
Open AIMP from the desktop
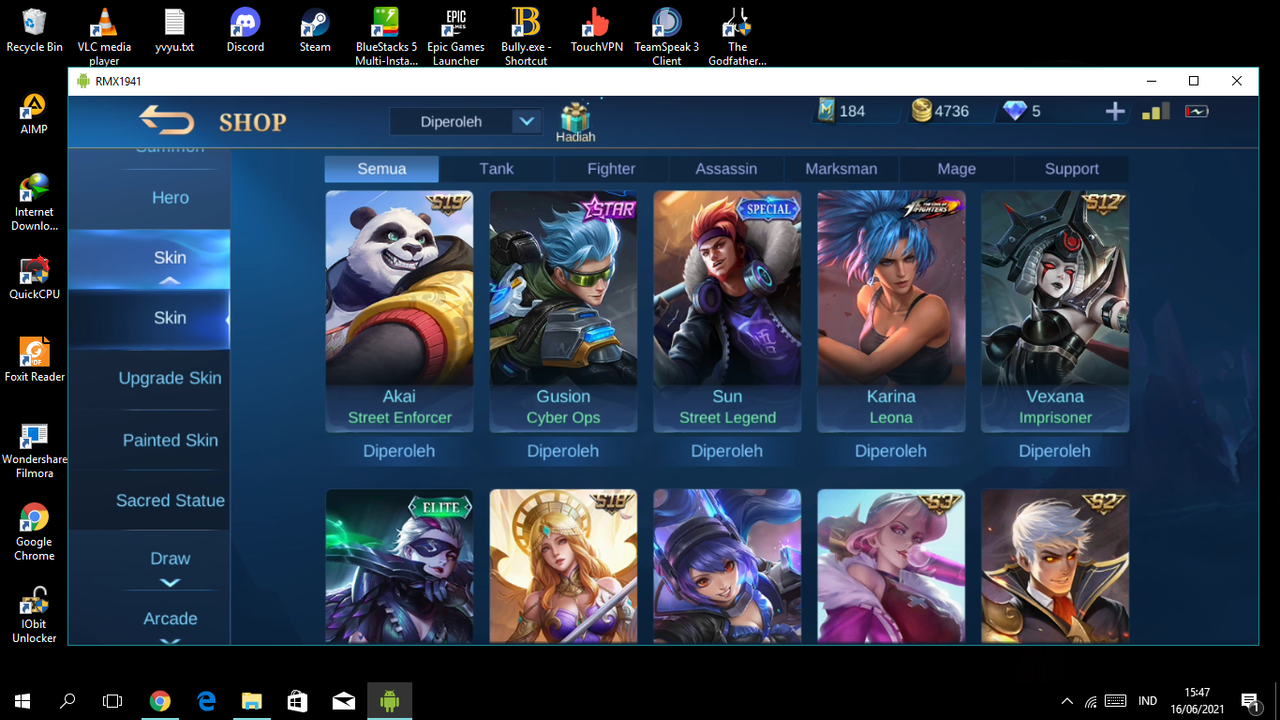point(34,114)
